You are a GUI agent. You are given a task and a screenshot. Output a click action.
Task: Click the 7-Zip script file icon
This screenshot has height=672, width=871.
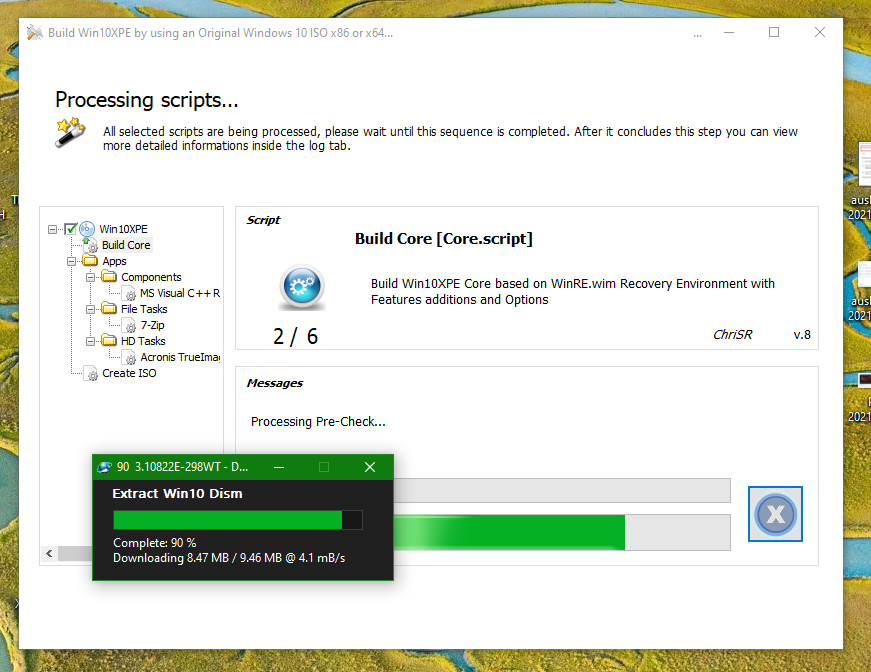pos(129,325)
